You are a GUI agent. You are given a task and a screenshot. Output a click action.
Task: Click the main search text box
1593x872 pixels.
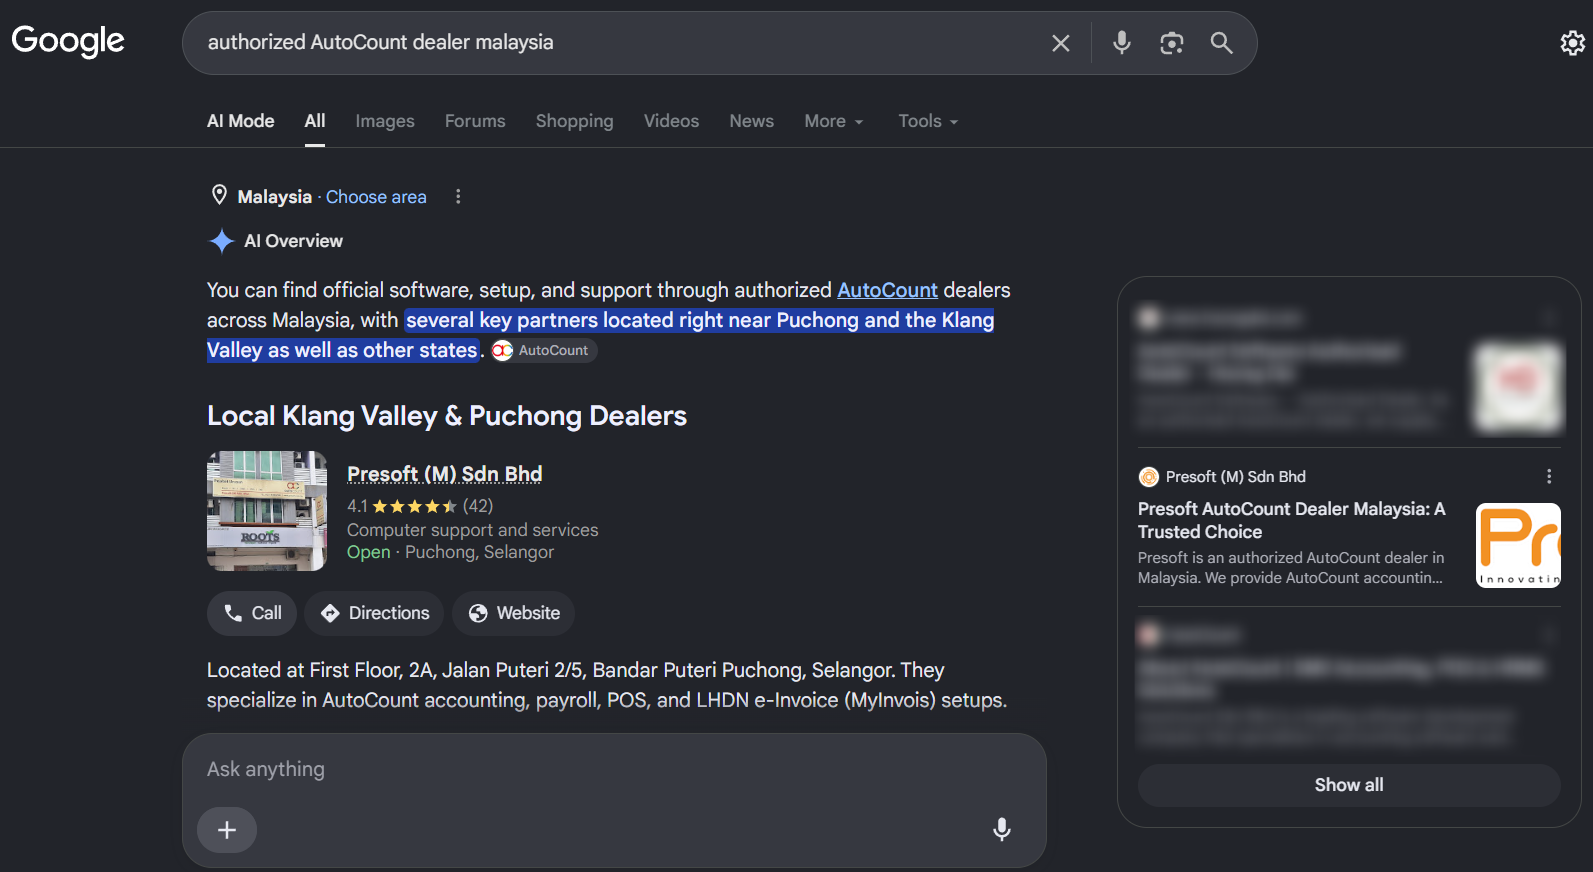[620, 43]
